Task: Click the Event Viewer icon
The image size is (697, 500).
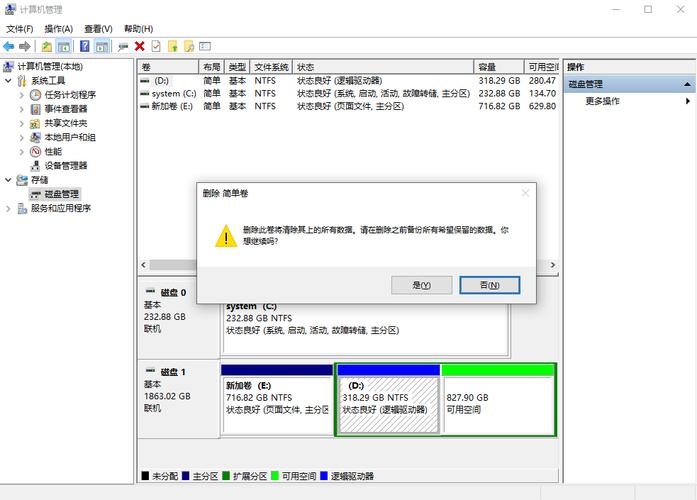Action: tap(35, 109)
